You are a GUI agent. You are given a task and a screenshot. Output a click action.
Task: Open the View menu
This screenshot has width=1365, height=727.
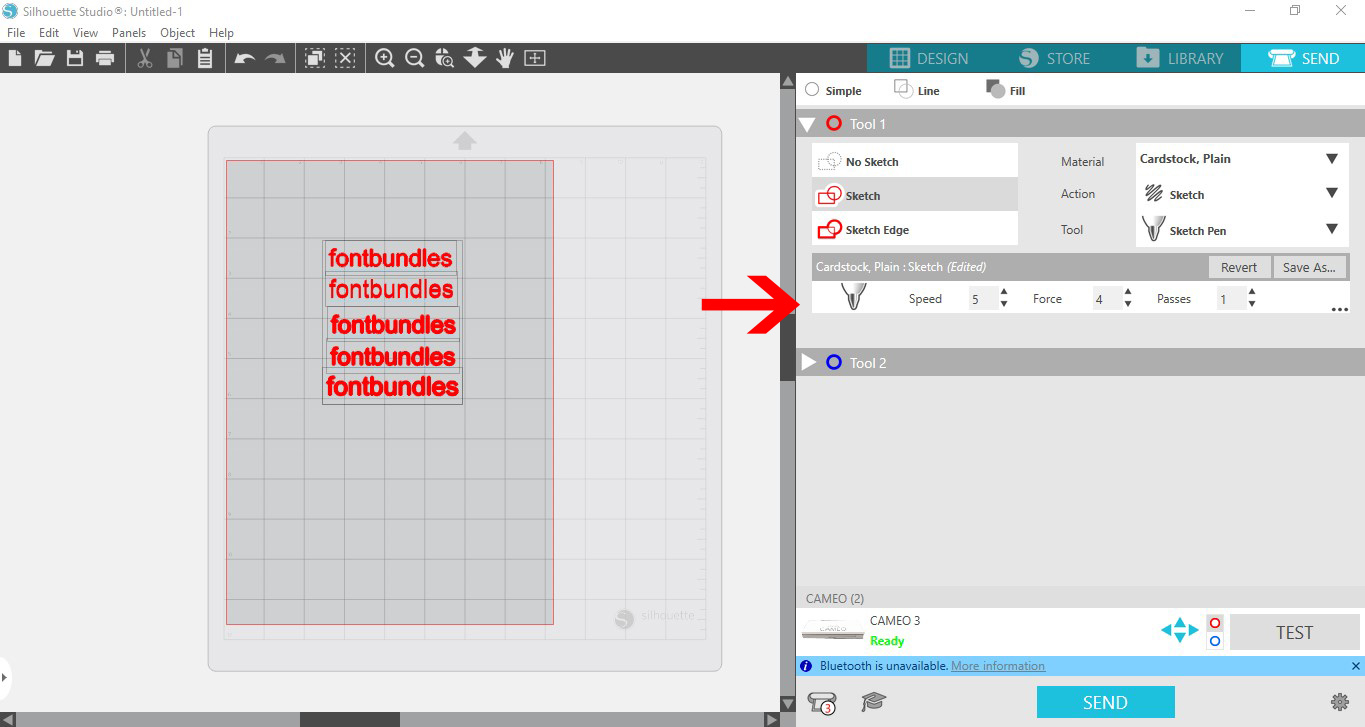pos(86,32)
